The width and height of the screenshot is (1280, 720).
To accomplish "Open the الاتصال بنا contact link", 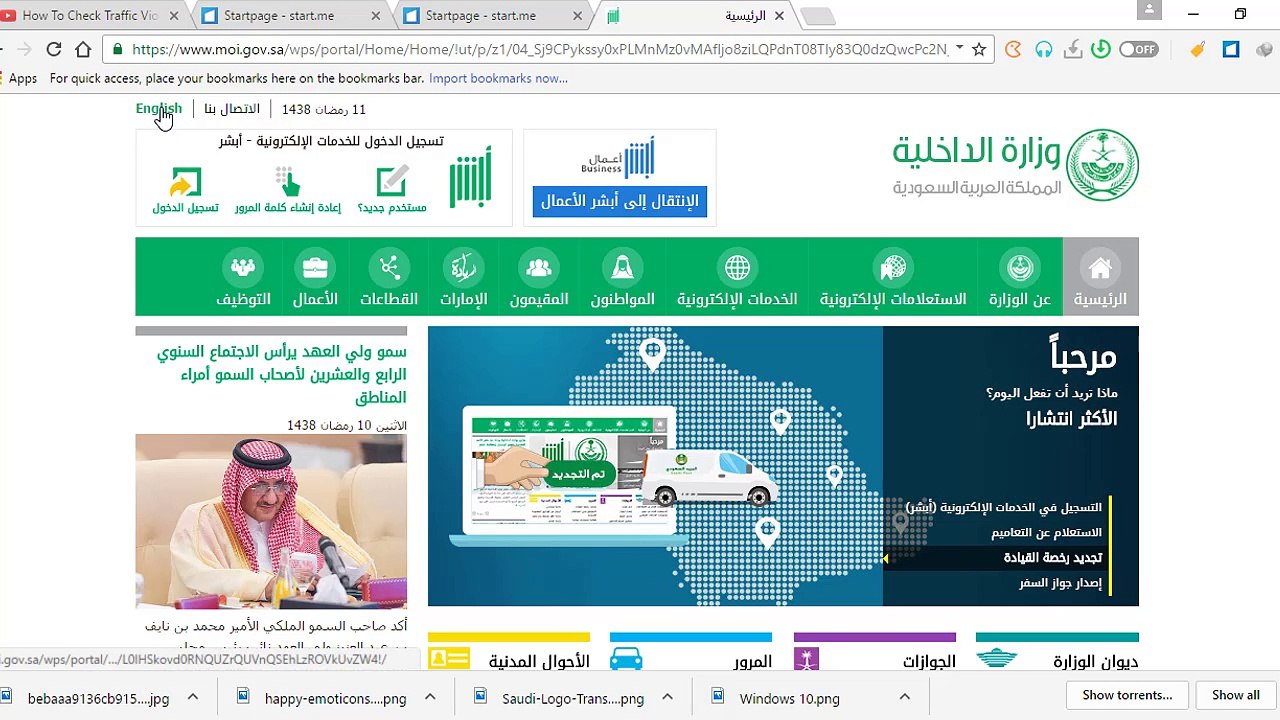I will [x=232, y=109].
